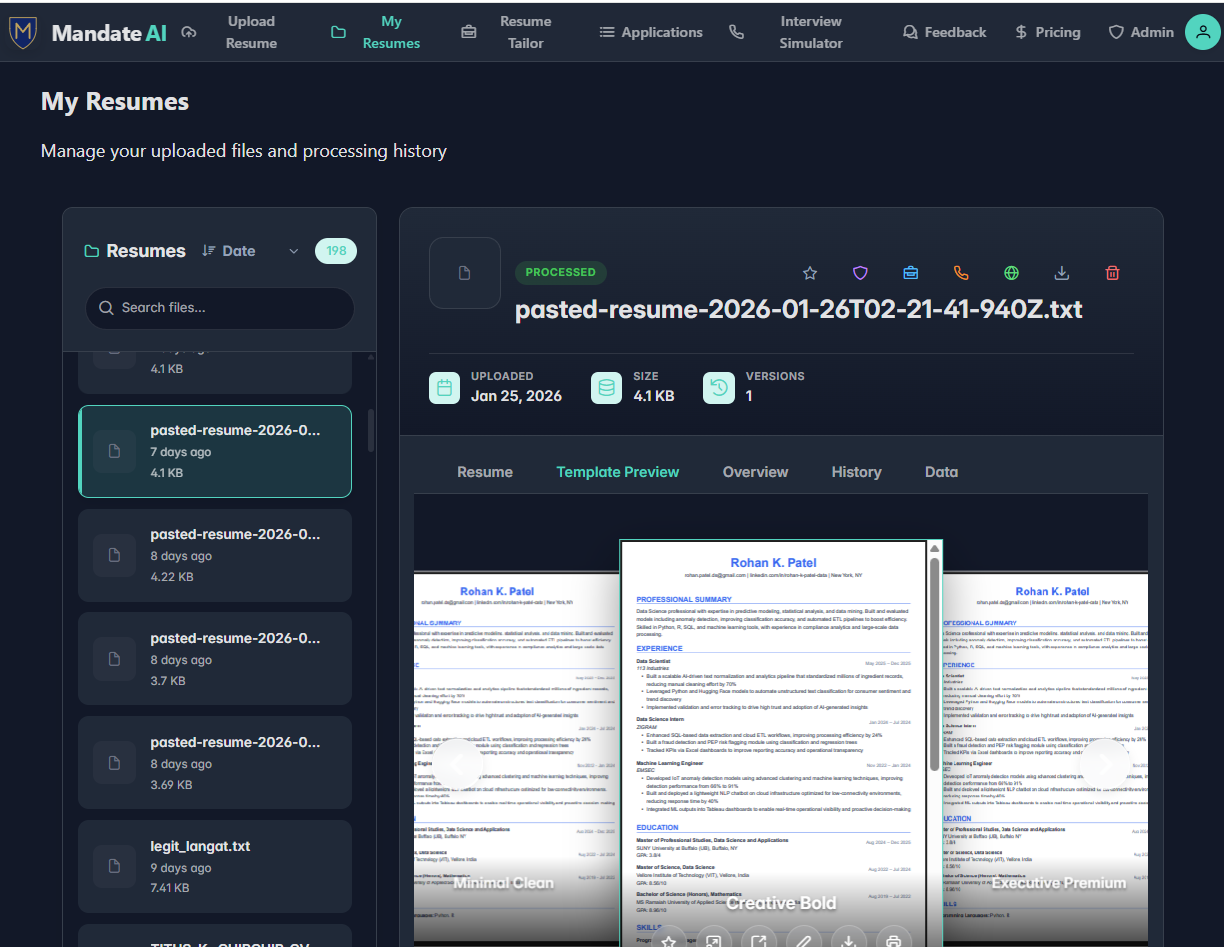Navigate to the Applications section
1224x947 pixels.
tap(651, 31)
